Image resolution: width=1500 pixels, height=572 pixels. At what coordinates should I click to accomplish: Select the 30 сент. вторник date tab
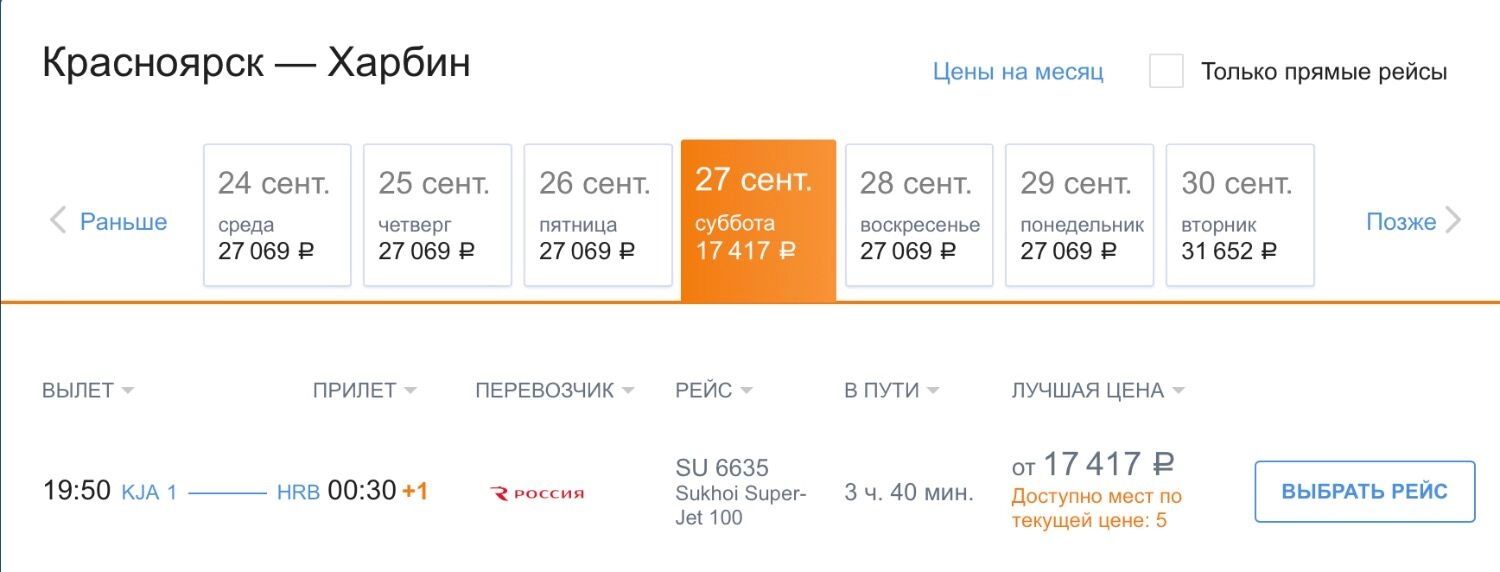pyautogui.click(x=1240, y=215)
